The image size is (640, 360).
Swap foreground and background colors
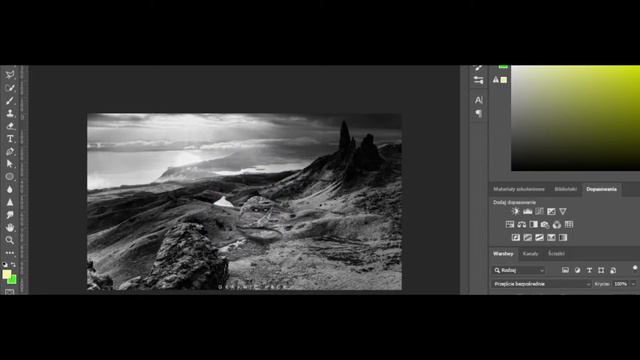[13, 264]
